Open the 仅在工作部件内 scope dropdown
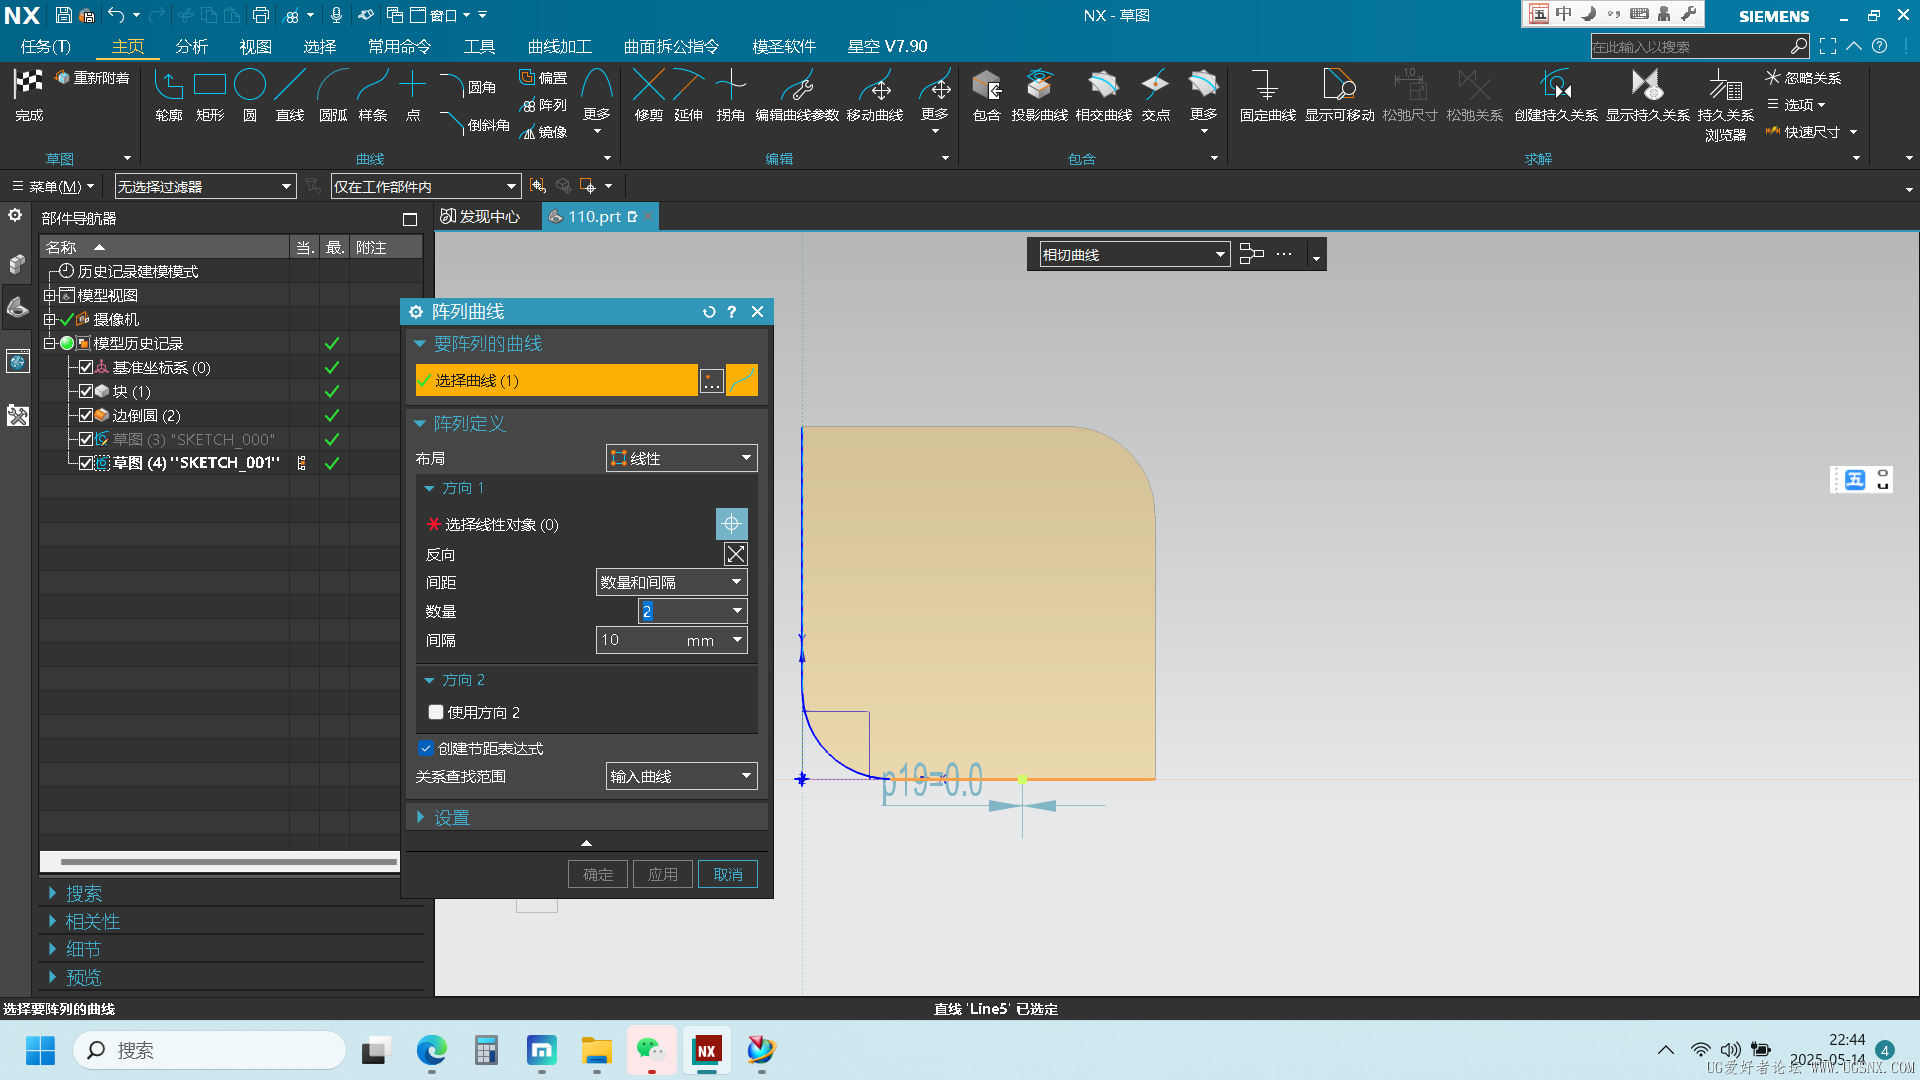 pos(427,186)
